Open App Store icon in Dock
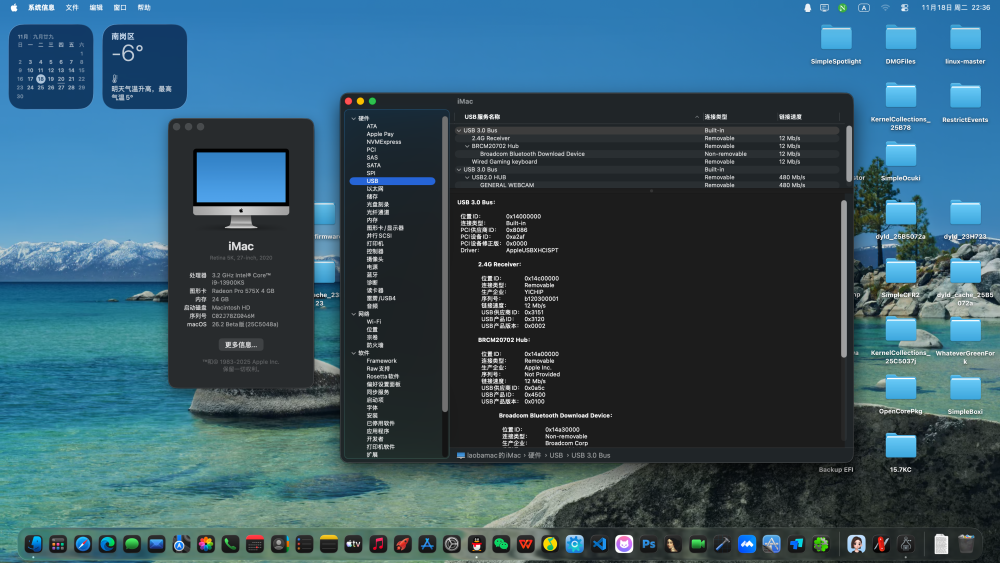 [x=427, y=544]
